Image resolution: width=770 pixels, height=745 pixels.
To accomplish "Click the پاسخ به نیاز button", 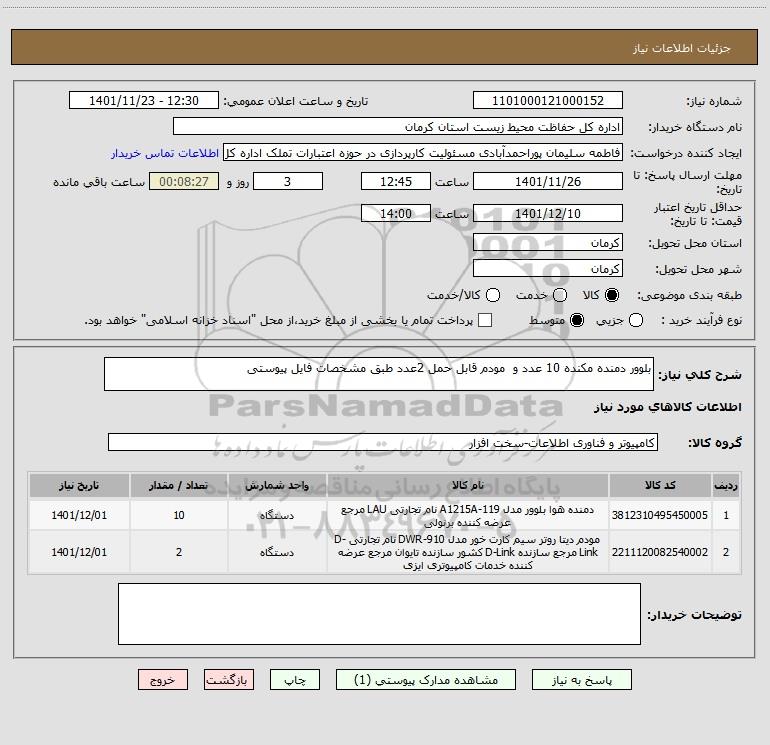I will [581, 680].
